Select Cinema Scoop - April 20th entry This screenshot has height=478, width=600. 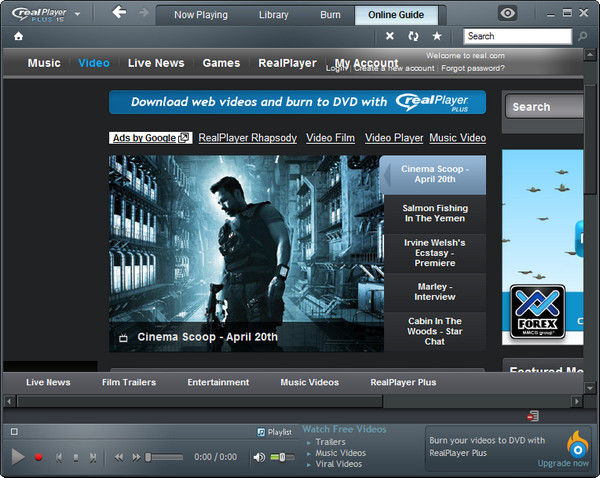[433, 175]
